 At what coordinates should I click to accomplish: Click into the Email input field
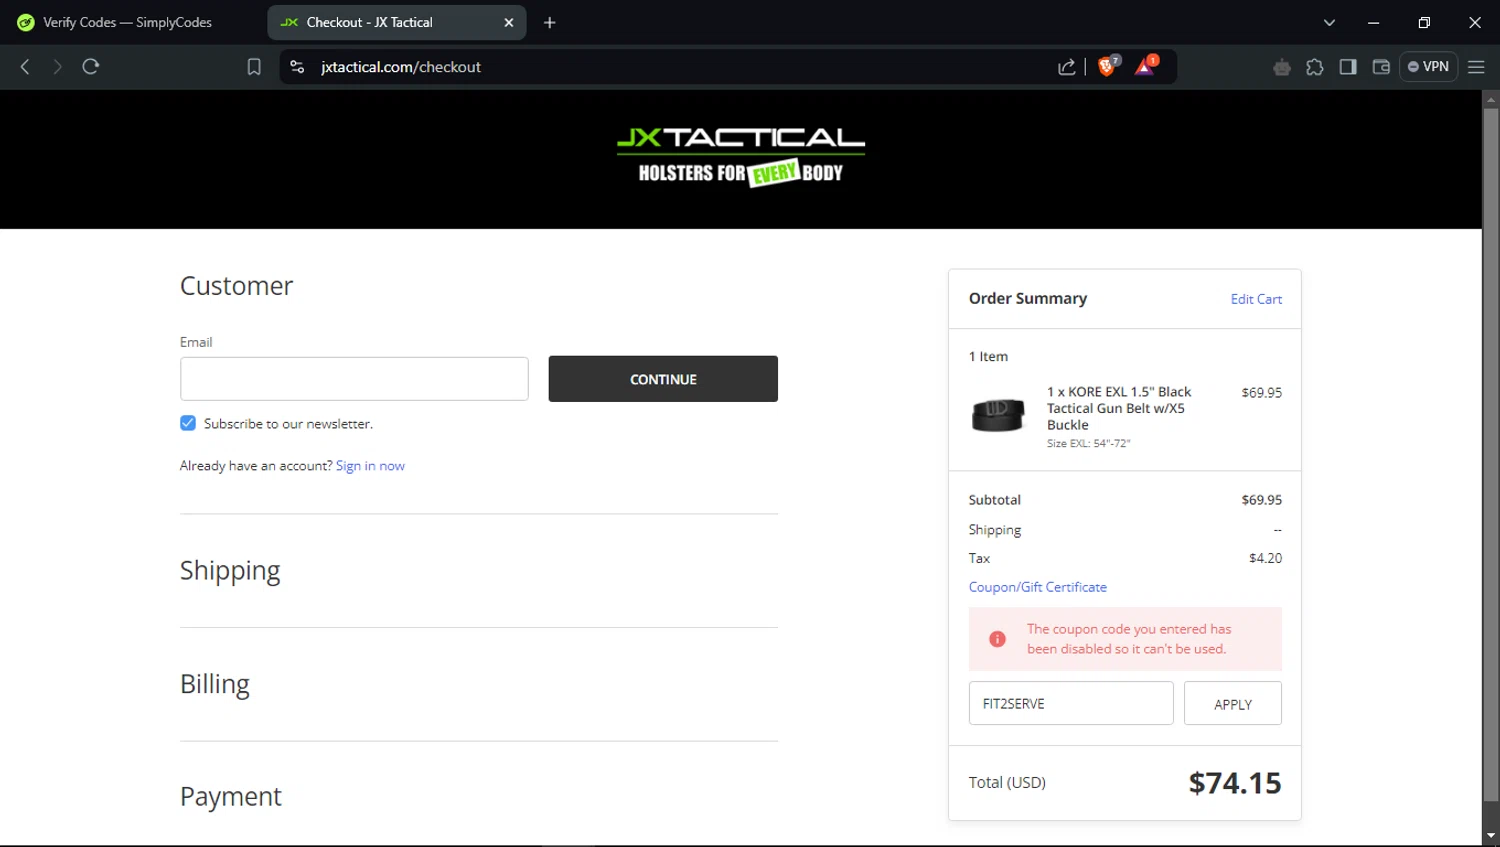click(354, 379)
